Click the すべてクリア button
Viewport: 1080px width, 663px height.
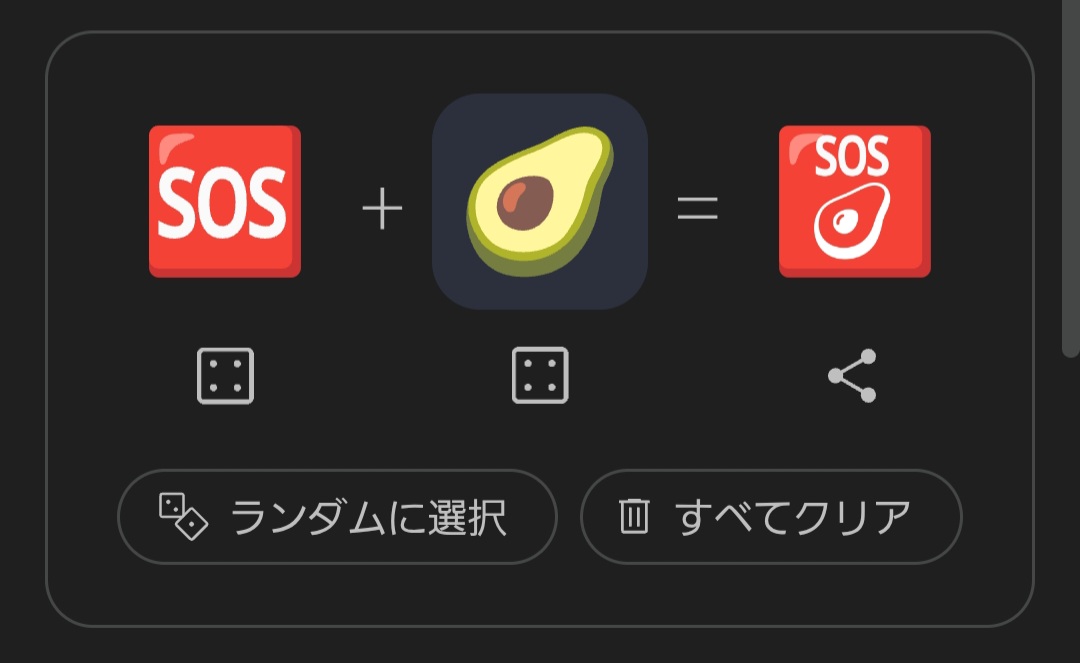point(771,516)
